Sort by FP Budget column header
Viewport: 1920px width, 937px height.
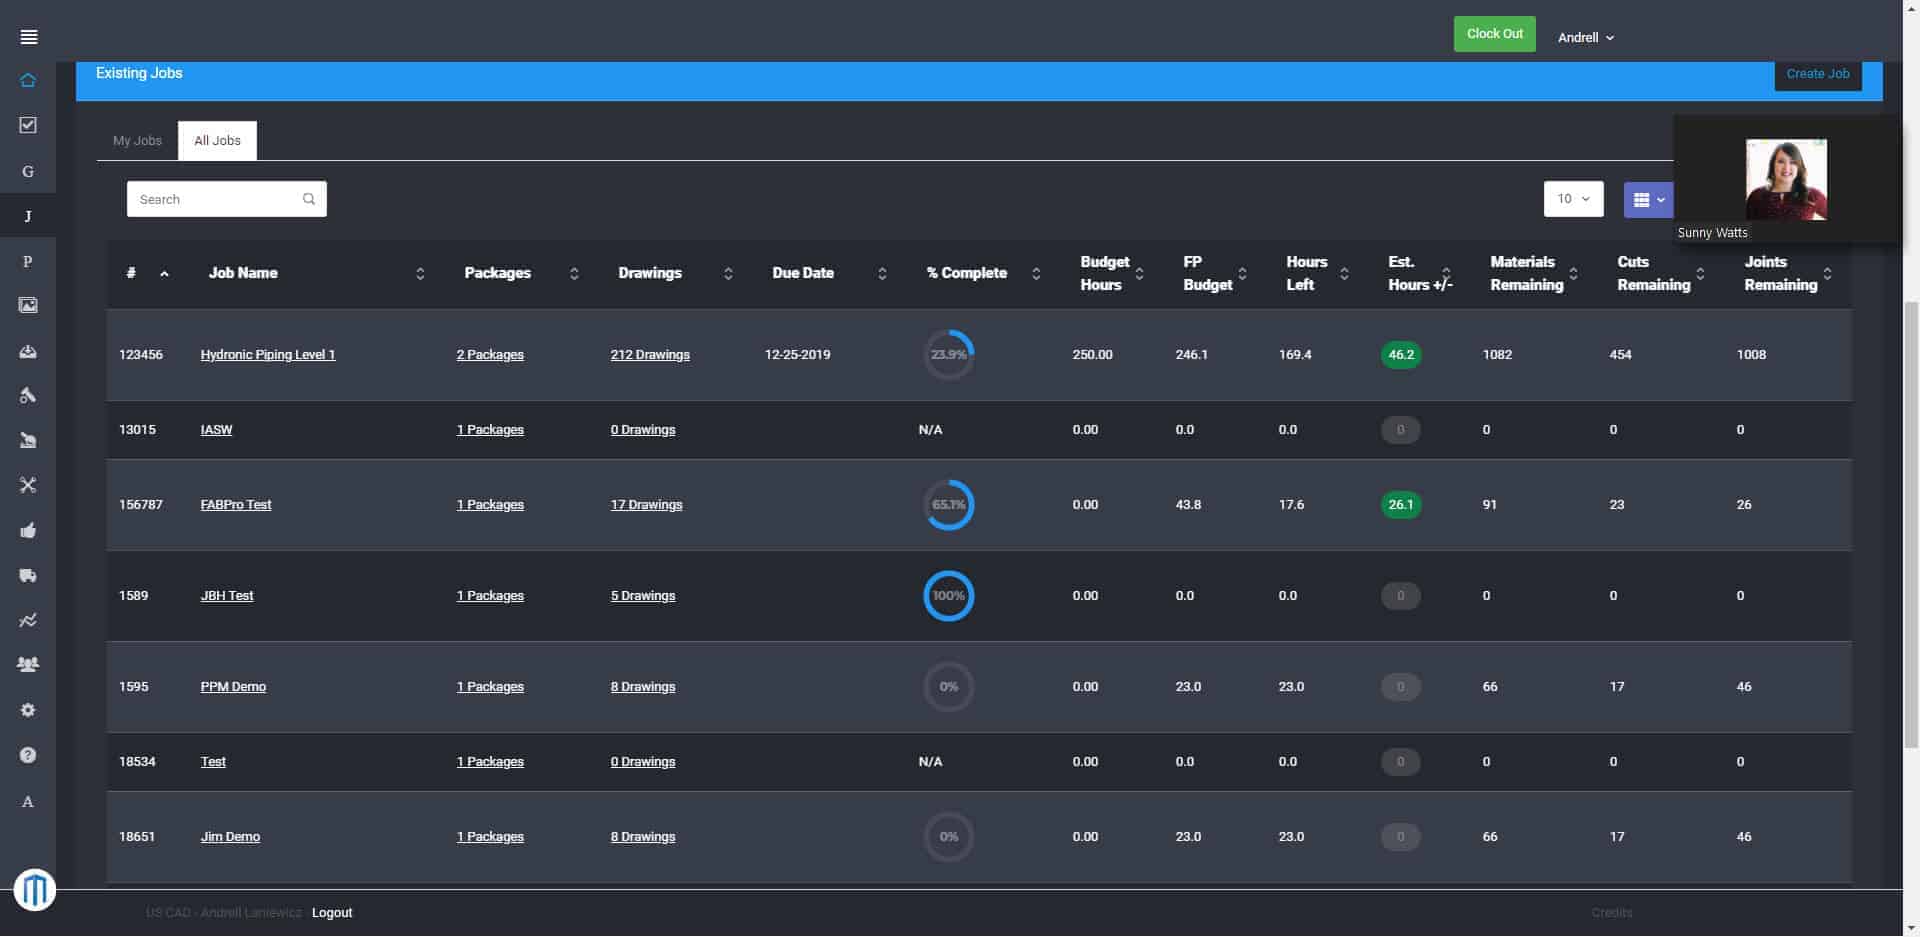coord(1214,273)
